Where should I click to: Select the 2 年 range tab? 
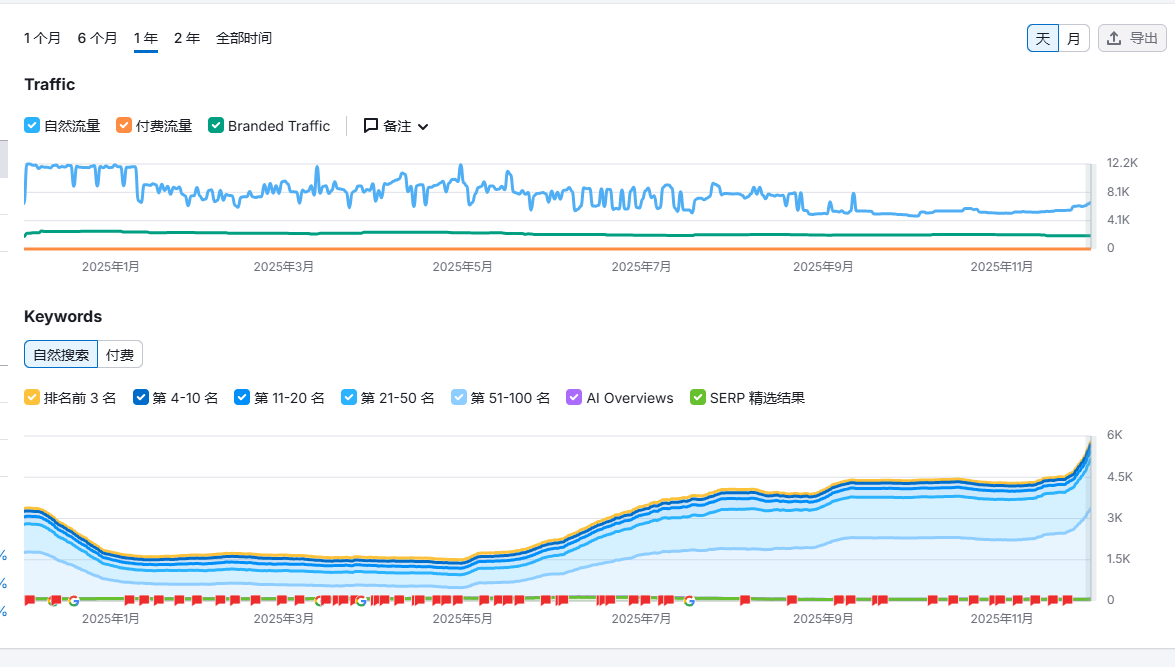186,39
